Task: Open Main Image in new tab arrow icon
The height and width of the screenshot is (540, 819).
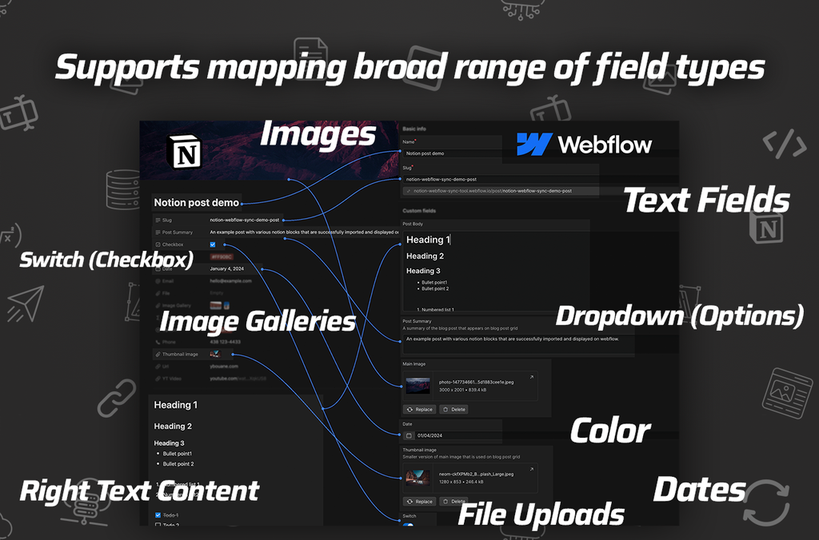Action: [532, 377]
